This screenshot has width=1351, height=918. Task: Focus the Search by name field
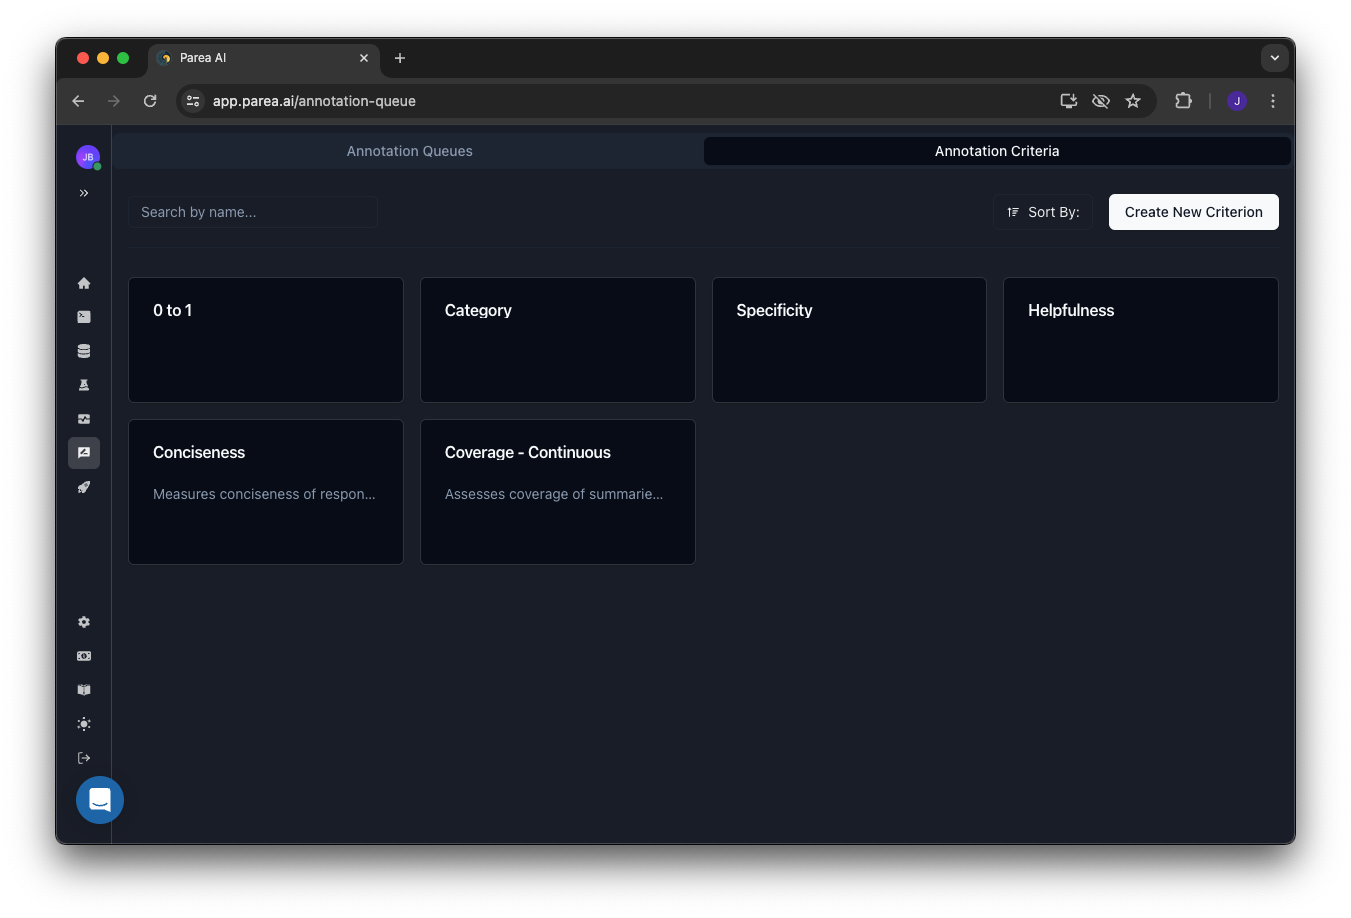[x=253, y=212]
